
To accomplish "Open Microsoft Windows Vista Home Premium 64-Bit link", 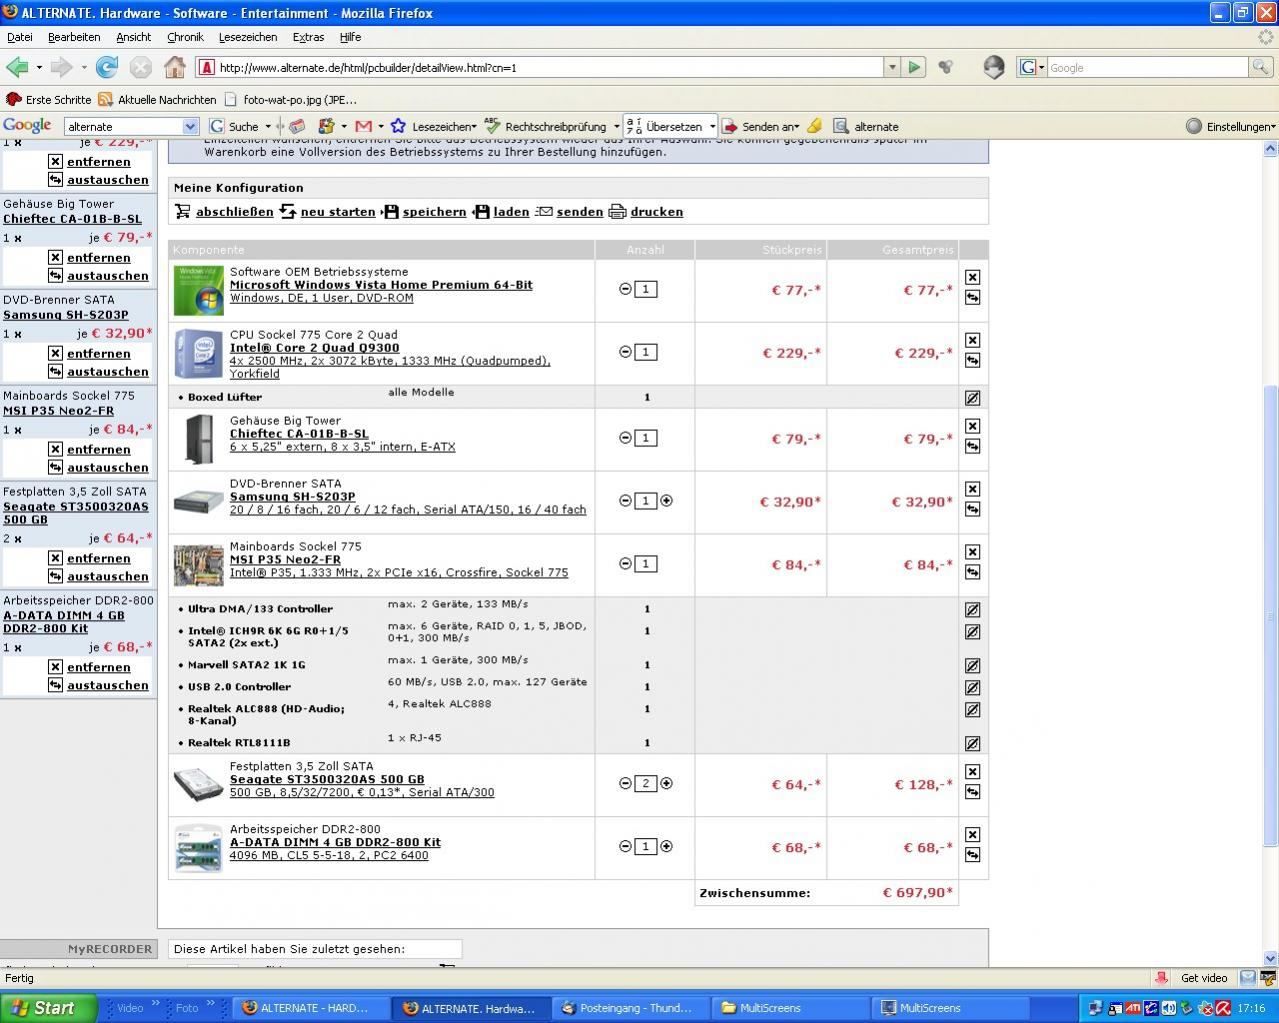I will (381, 285).
